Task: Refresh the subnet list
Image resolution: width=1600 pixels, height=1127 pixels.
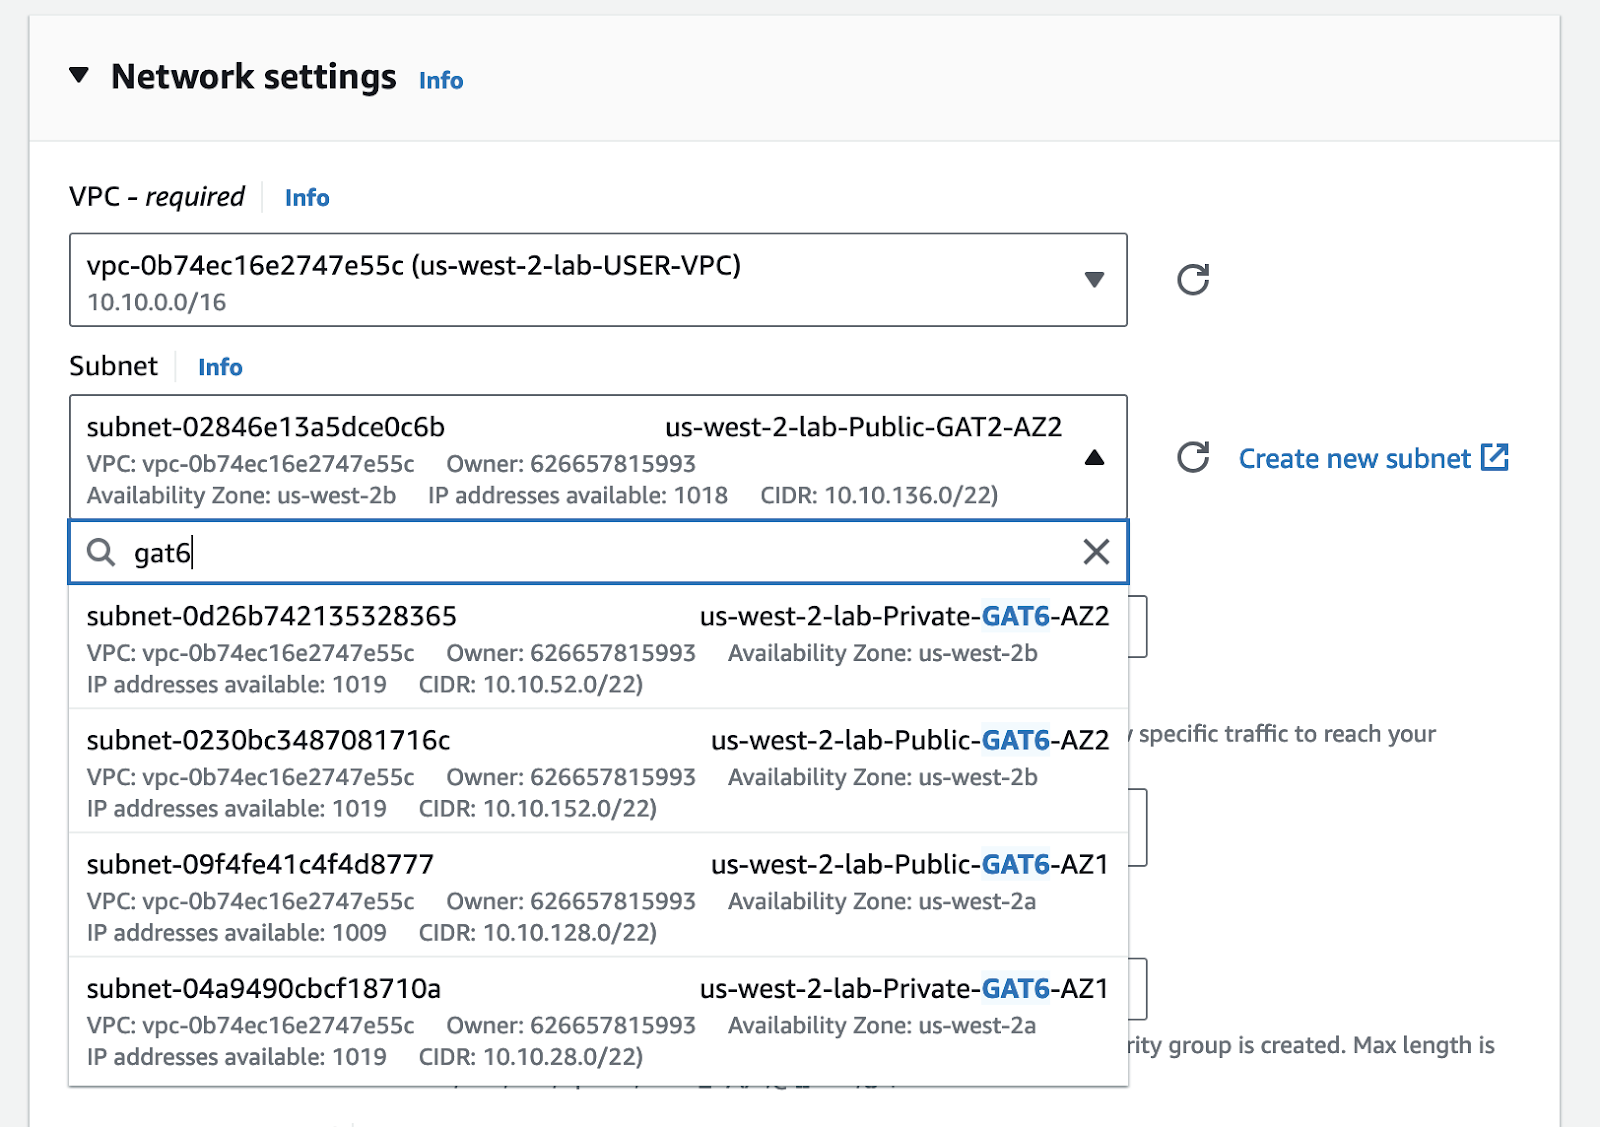Action: (x=1192, y=458)
